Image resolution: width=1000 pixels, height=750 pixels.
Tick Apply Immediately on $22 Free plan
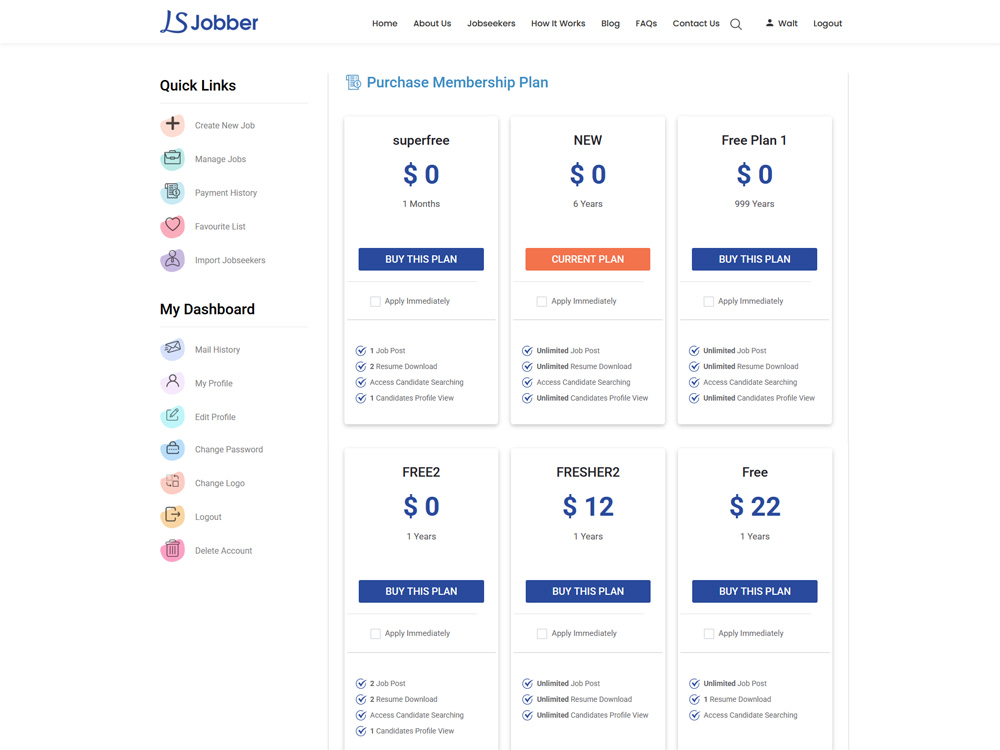tap(709, 633)
